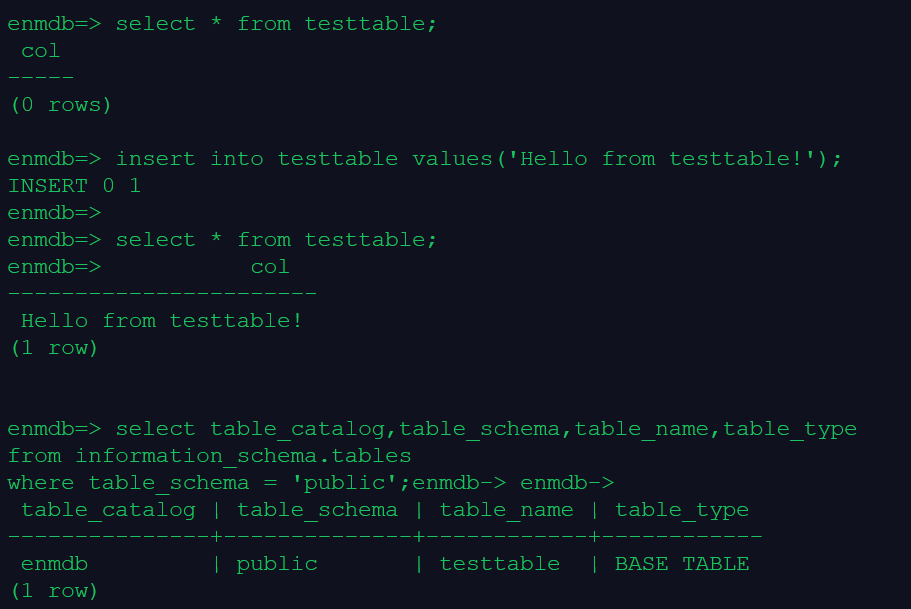Viewport: 911px width, 609px height.
Task: Click the (0 rows) result text
Action: pyautogui.click(x=59, y=105)
